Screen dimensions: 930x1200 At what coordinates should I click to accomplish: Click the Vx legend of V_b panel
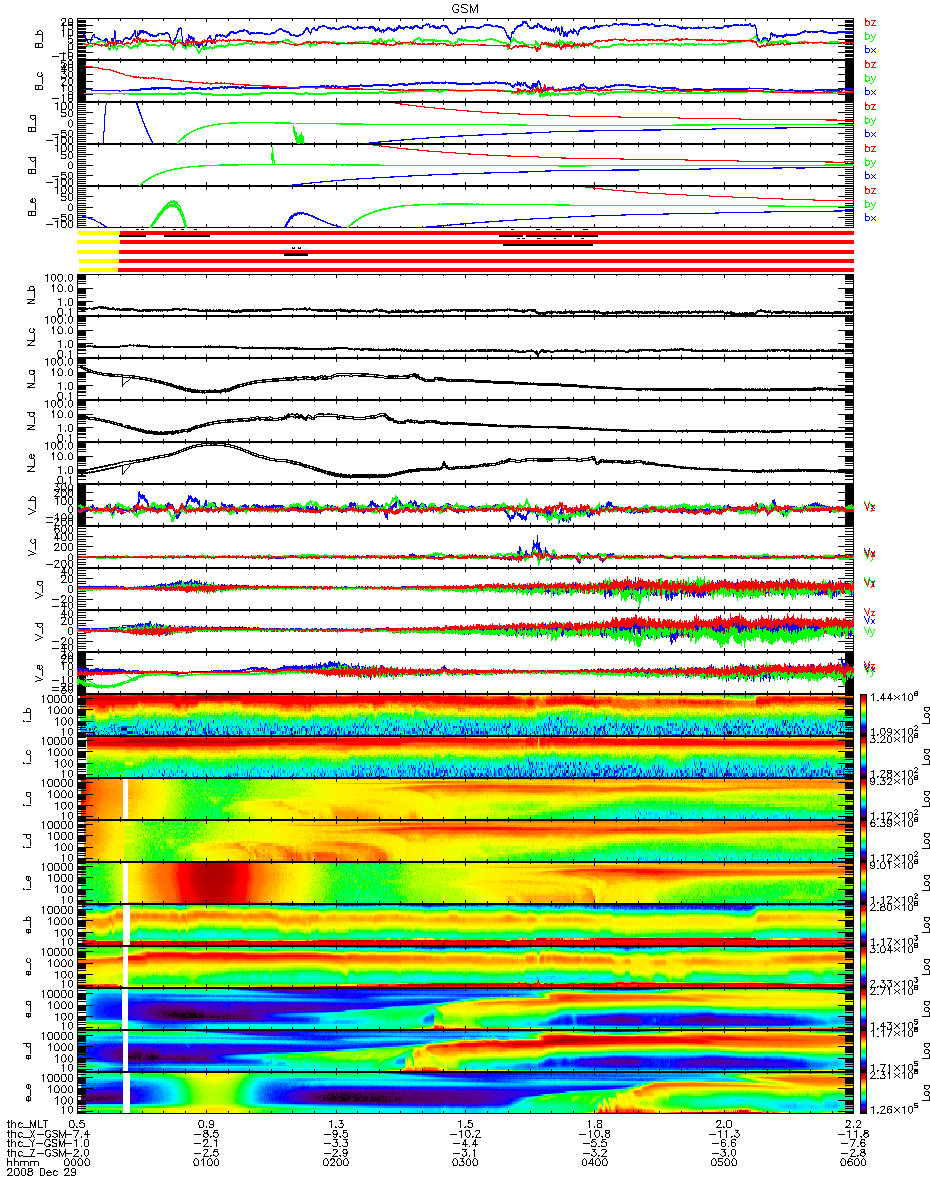coord(870,507)
